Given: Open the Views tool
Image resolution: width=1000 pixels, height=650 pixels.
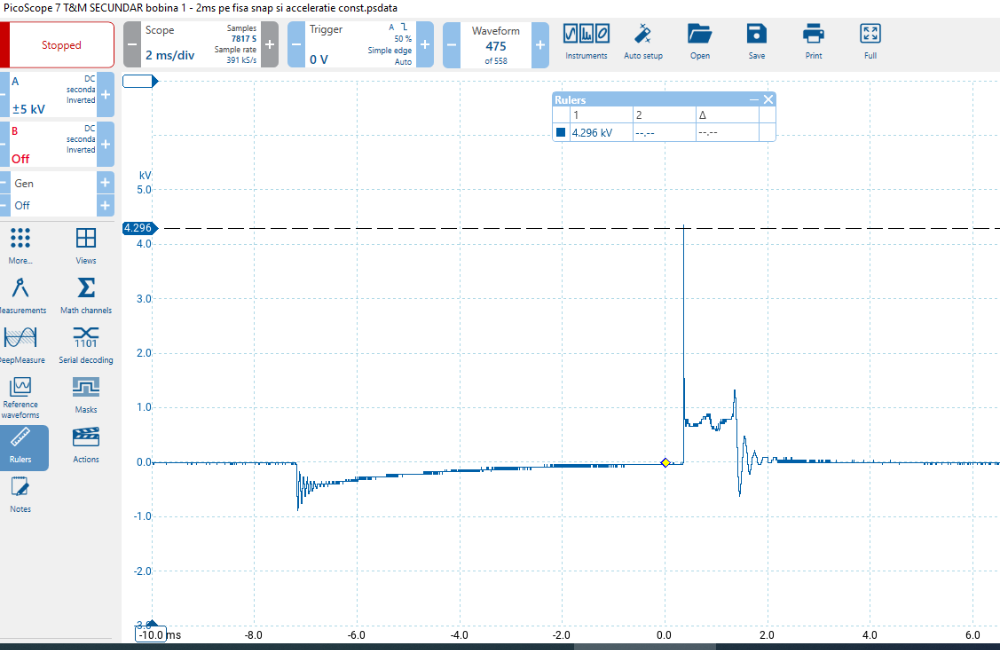Looking at the screenshot, I should [x=86, y=245].
